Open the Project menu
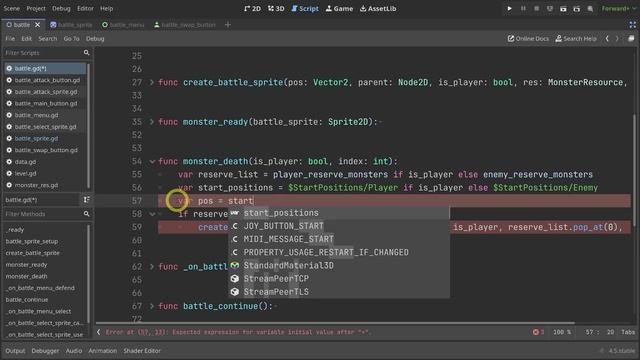The width and height of the screenshot is (640, 360). tap(36, 9)
